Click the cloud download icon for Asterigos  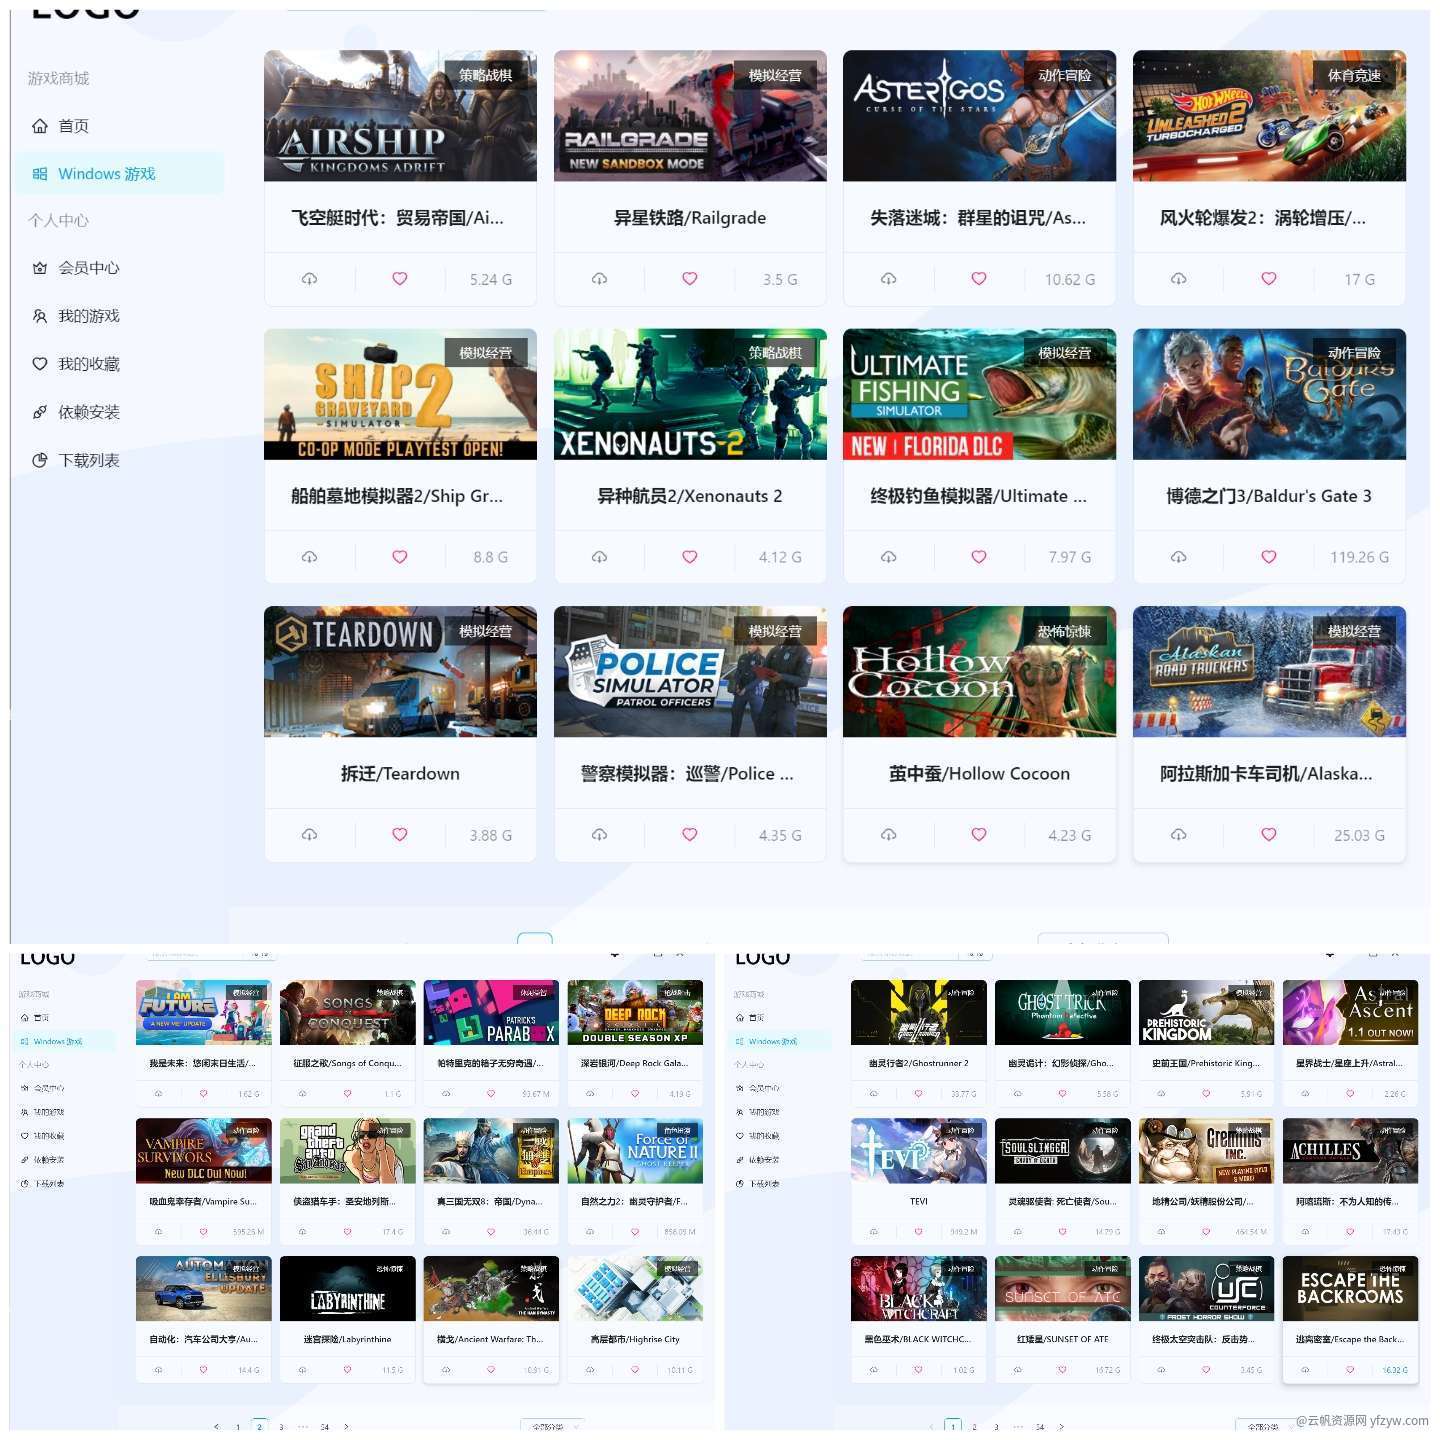pyautogui.click(x=888, y=279)
